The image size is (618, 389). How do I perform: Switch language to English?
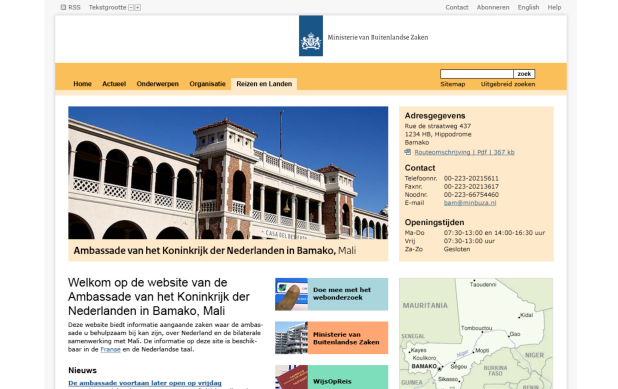528,7
